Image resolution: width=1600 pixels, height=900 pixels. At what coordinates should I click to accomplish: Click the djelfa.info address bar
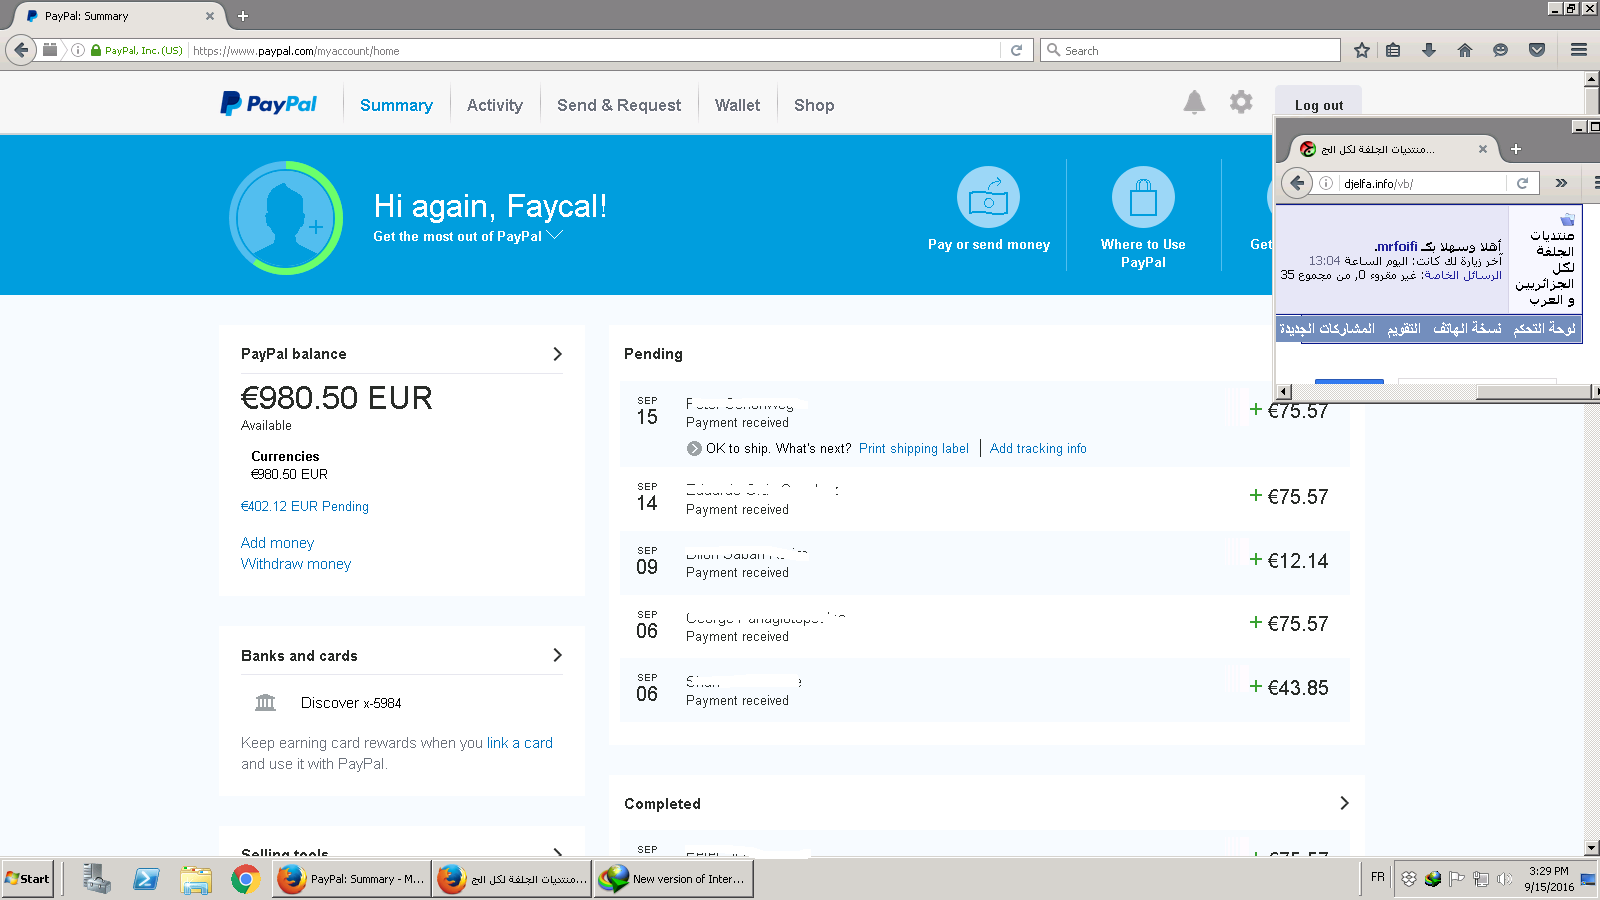click(1422, 183)
